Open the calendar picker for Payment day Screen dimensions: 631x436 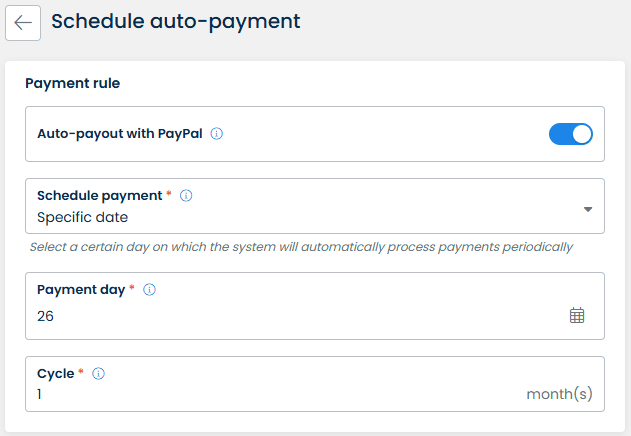[x=577, y=315]
